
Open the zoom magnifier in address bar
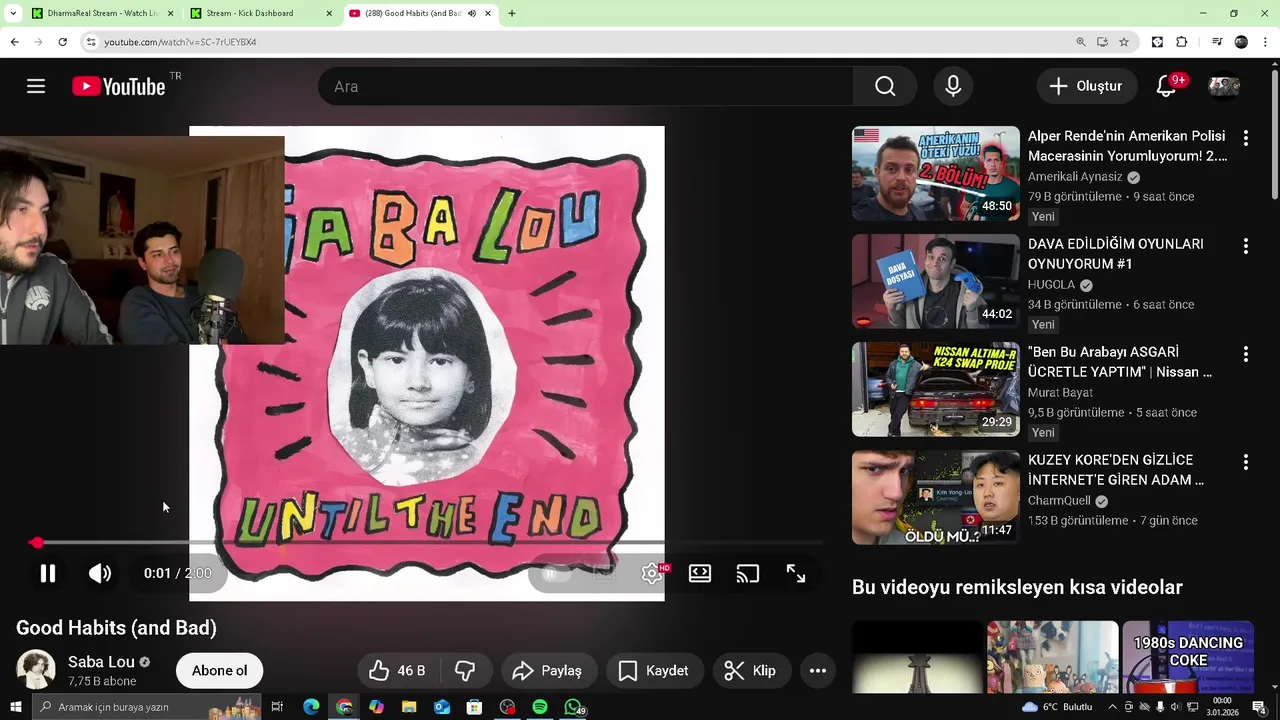(1080, 42)
